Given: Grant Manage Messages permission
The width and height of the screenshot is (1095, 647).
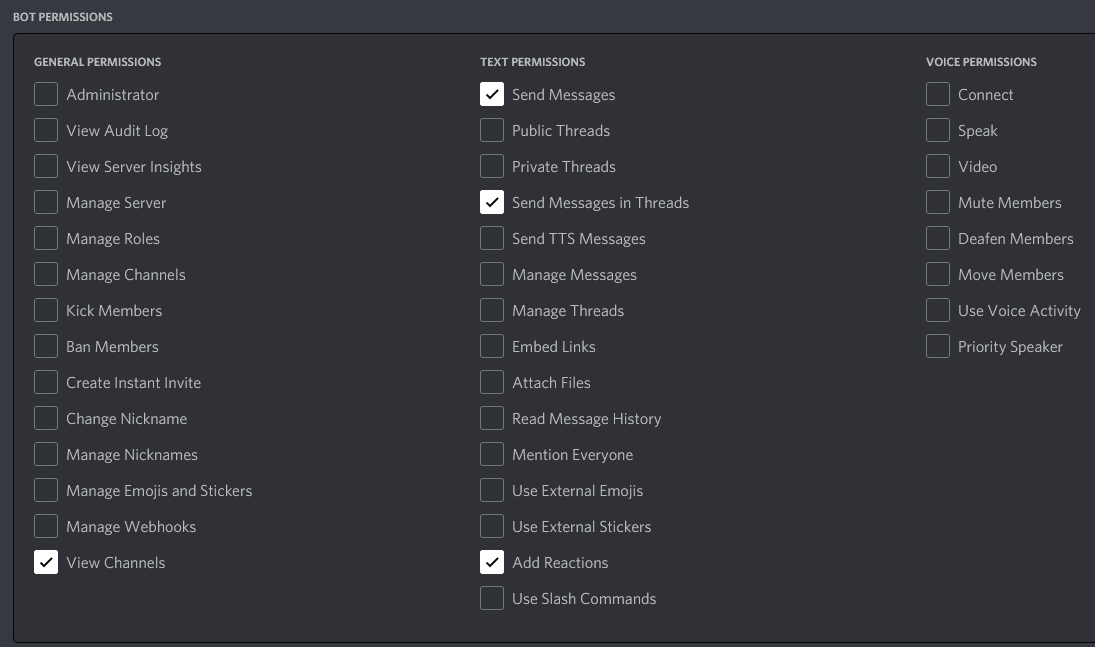Looking at the screenshot, I should (x=491, y=274).
